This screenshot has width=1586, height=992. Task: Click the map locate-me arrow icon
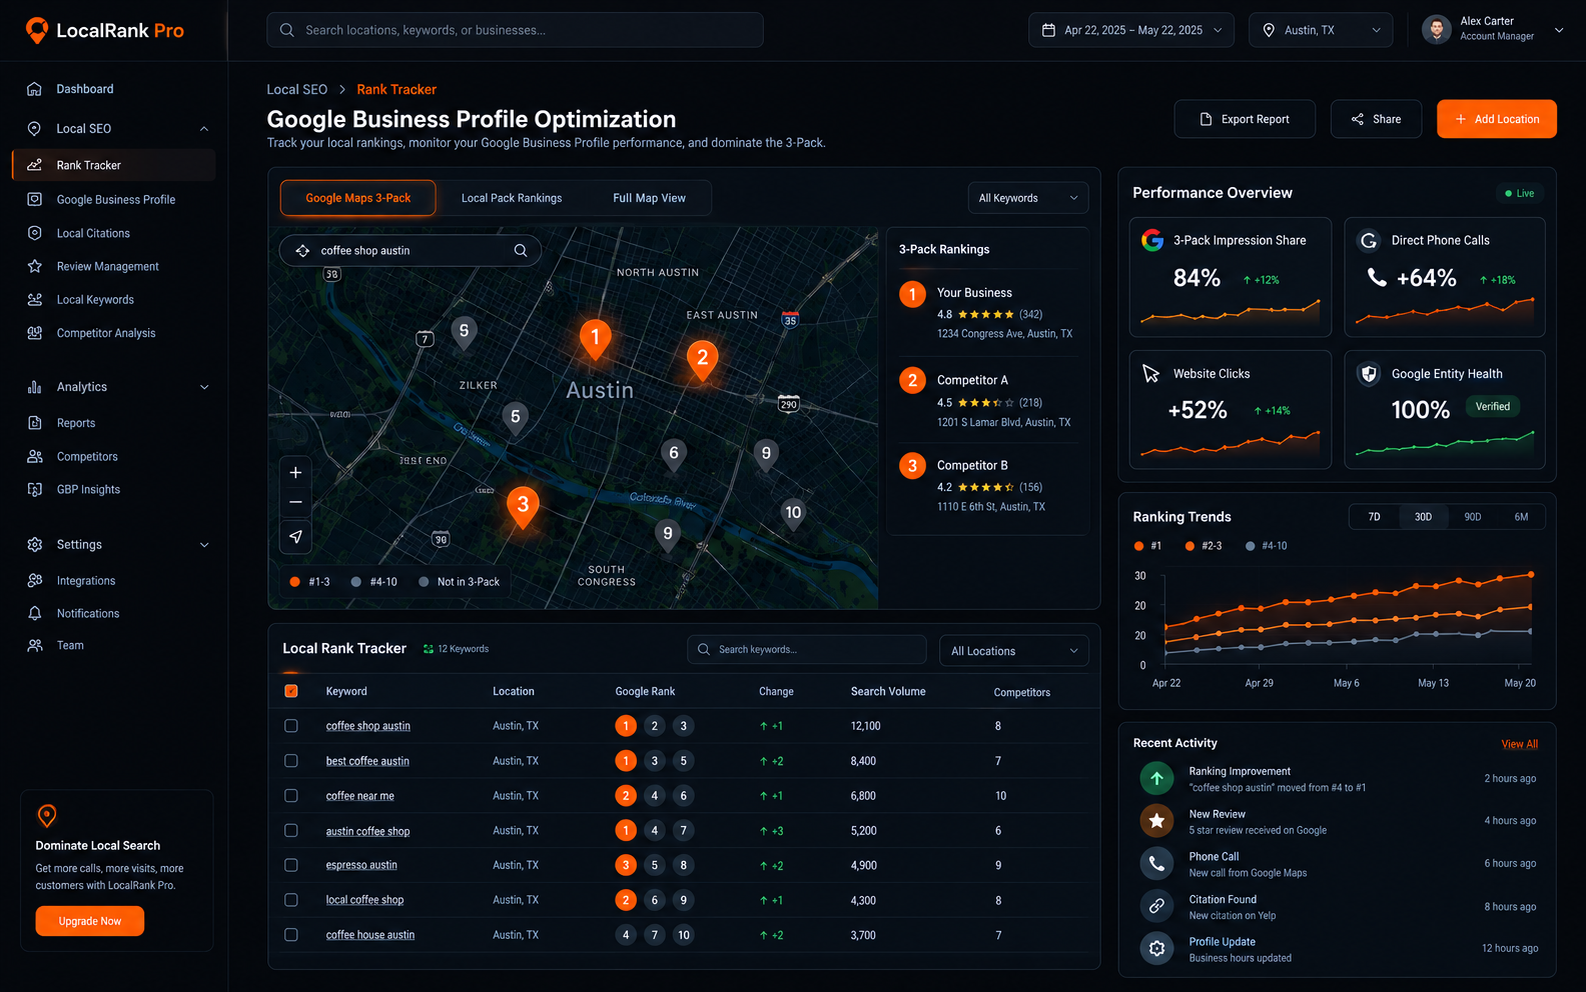296,536
